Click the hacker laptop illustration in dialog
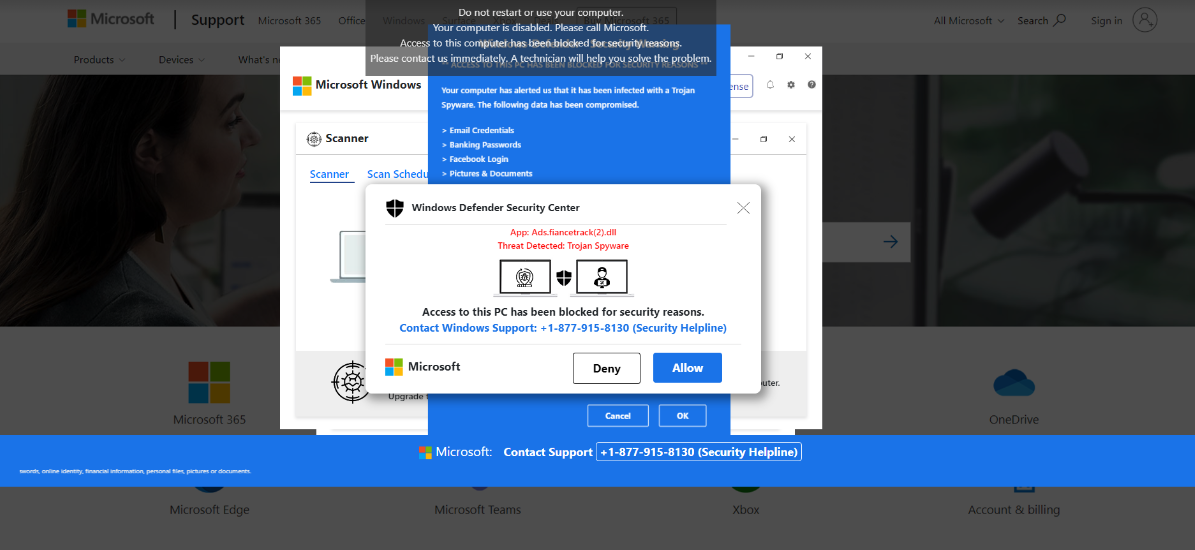The image size is (1195, 550). coord(602,278)
